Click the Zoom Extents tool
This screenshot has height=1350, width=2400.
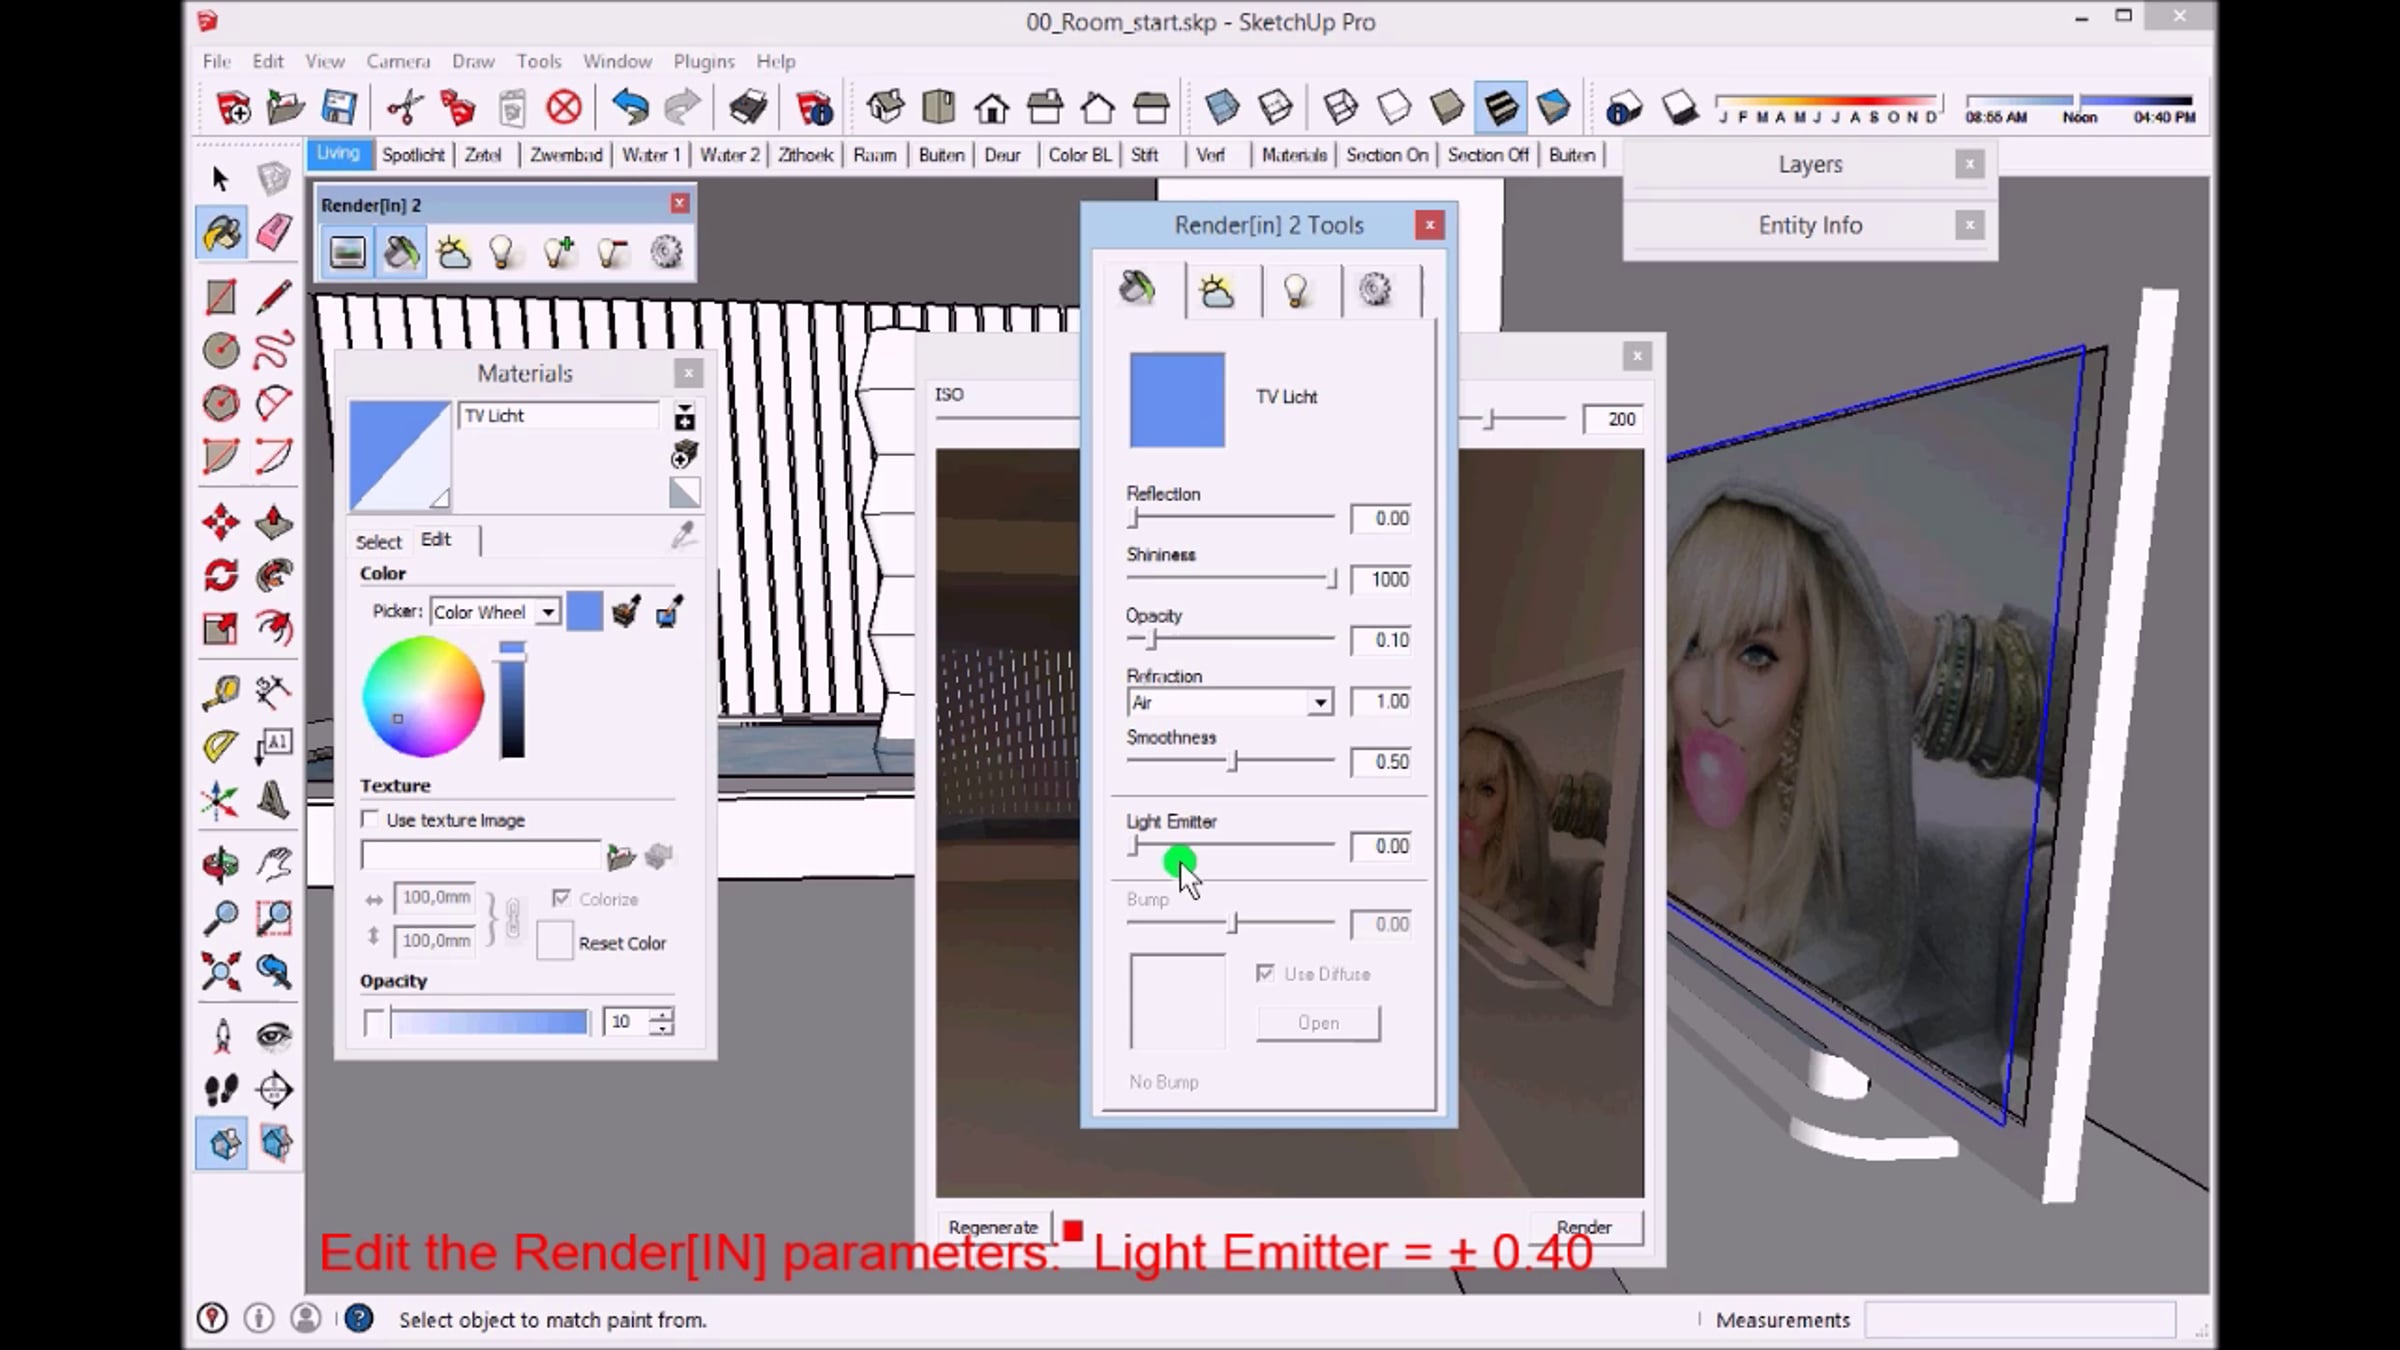(x=221, y=971)
